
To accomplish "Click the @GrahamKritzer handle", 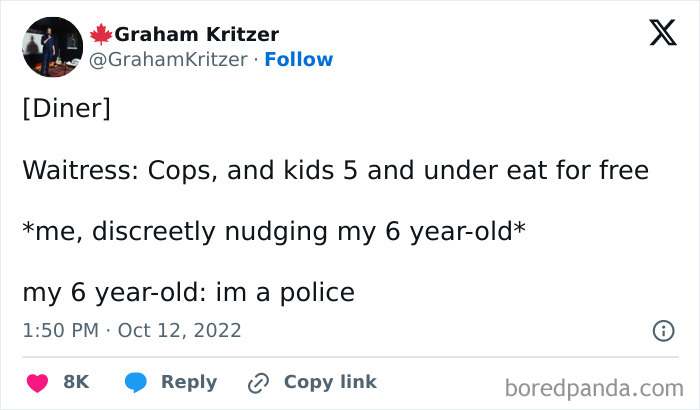I will (168, 60).
